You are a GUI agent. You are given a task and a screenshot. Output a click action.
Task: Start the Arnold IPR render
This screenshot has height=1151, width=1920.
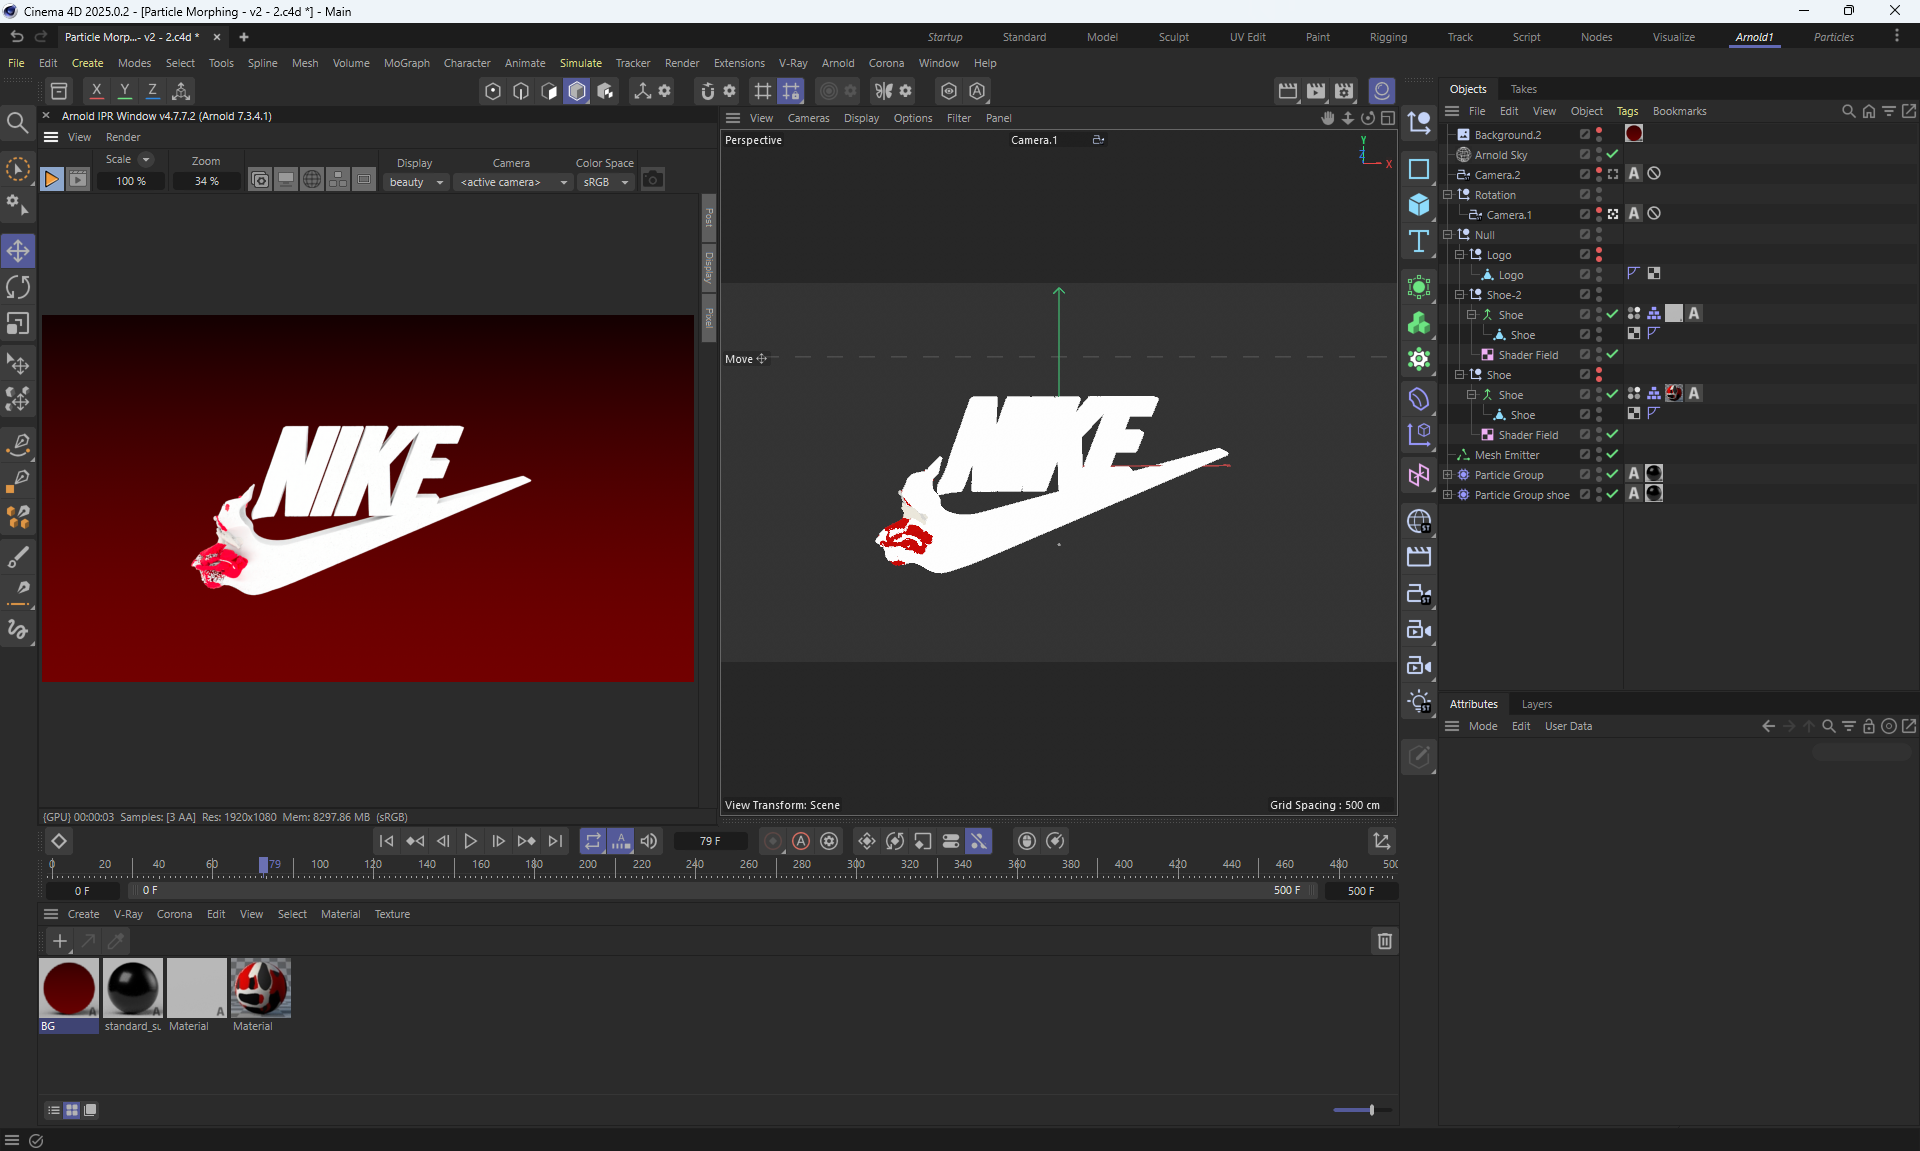(x=51, y=180)
